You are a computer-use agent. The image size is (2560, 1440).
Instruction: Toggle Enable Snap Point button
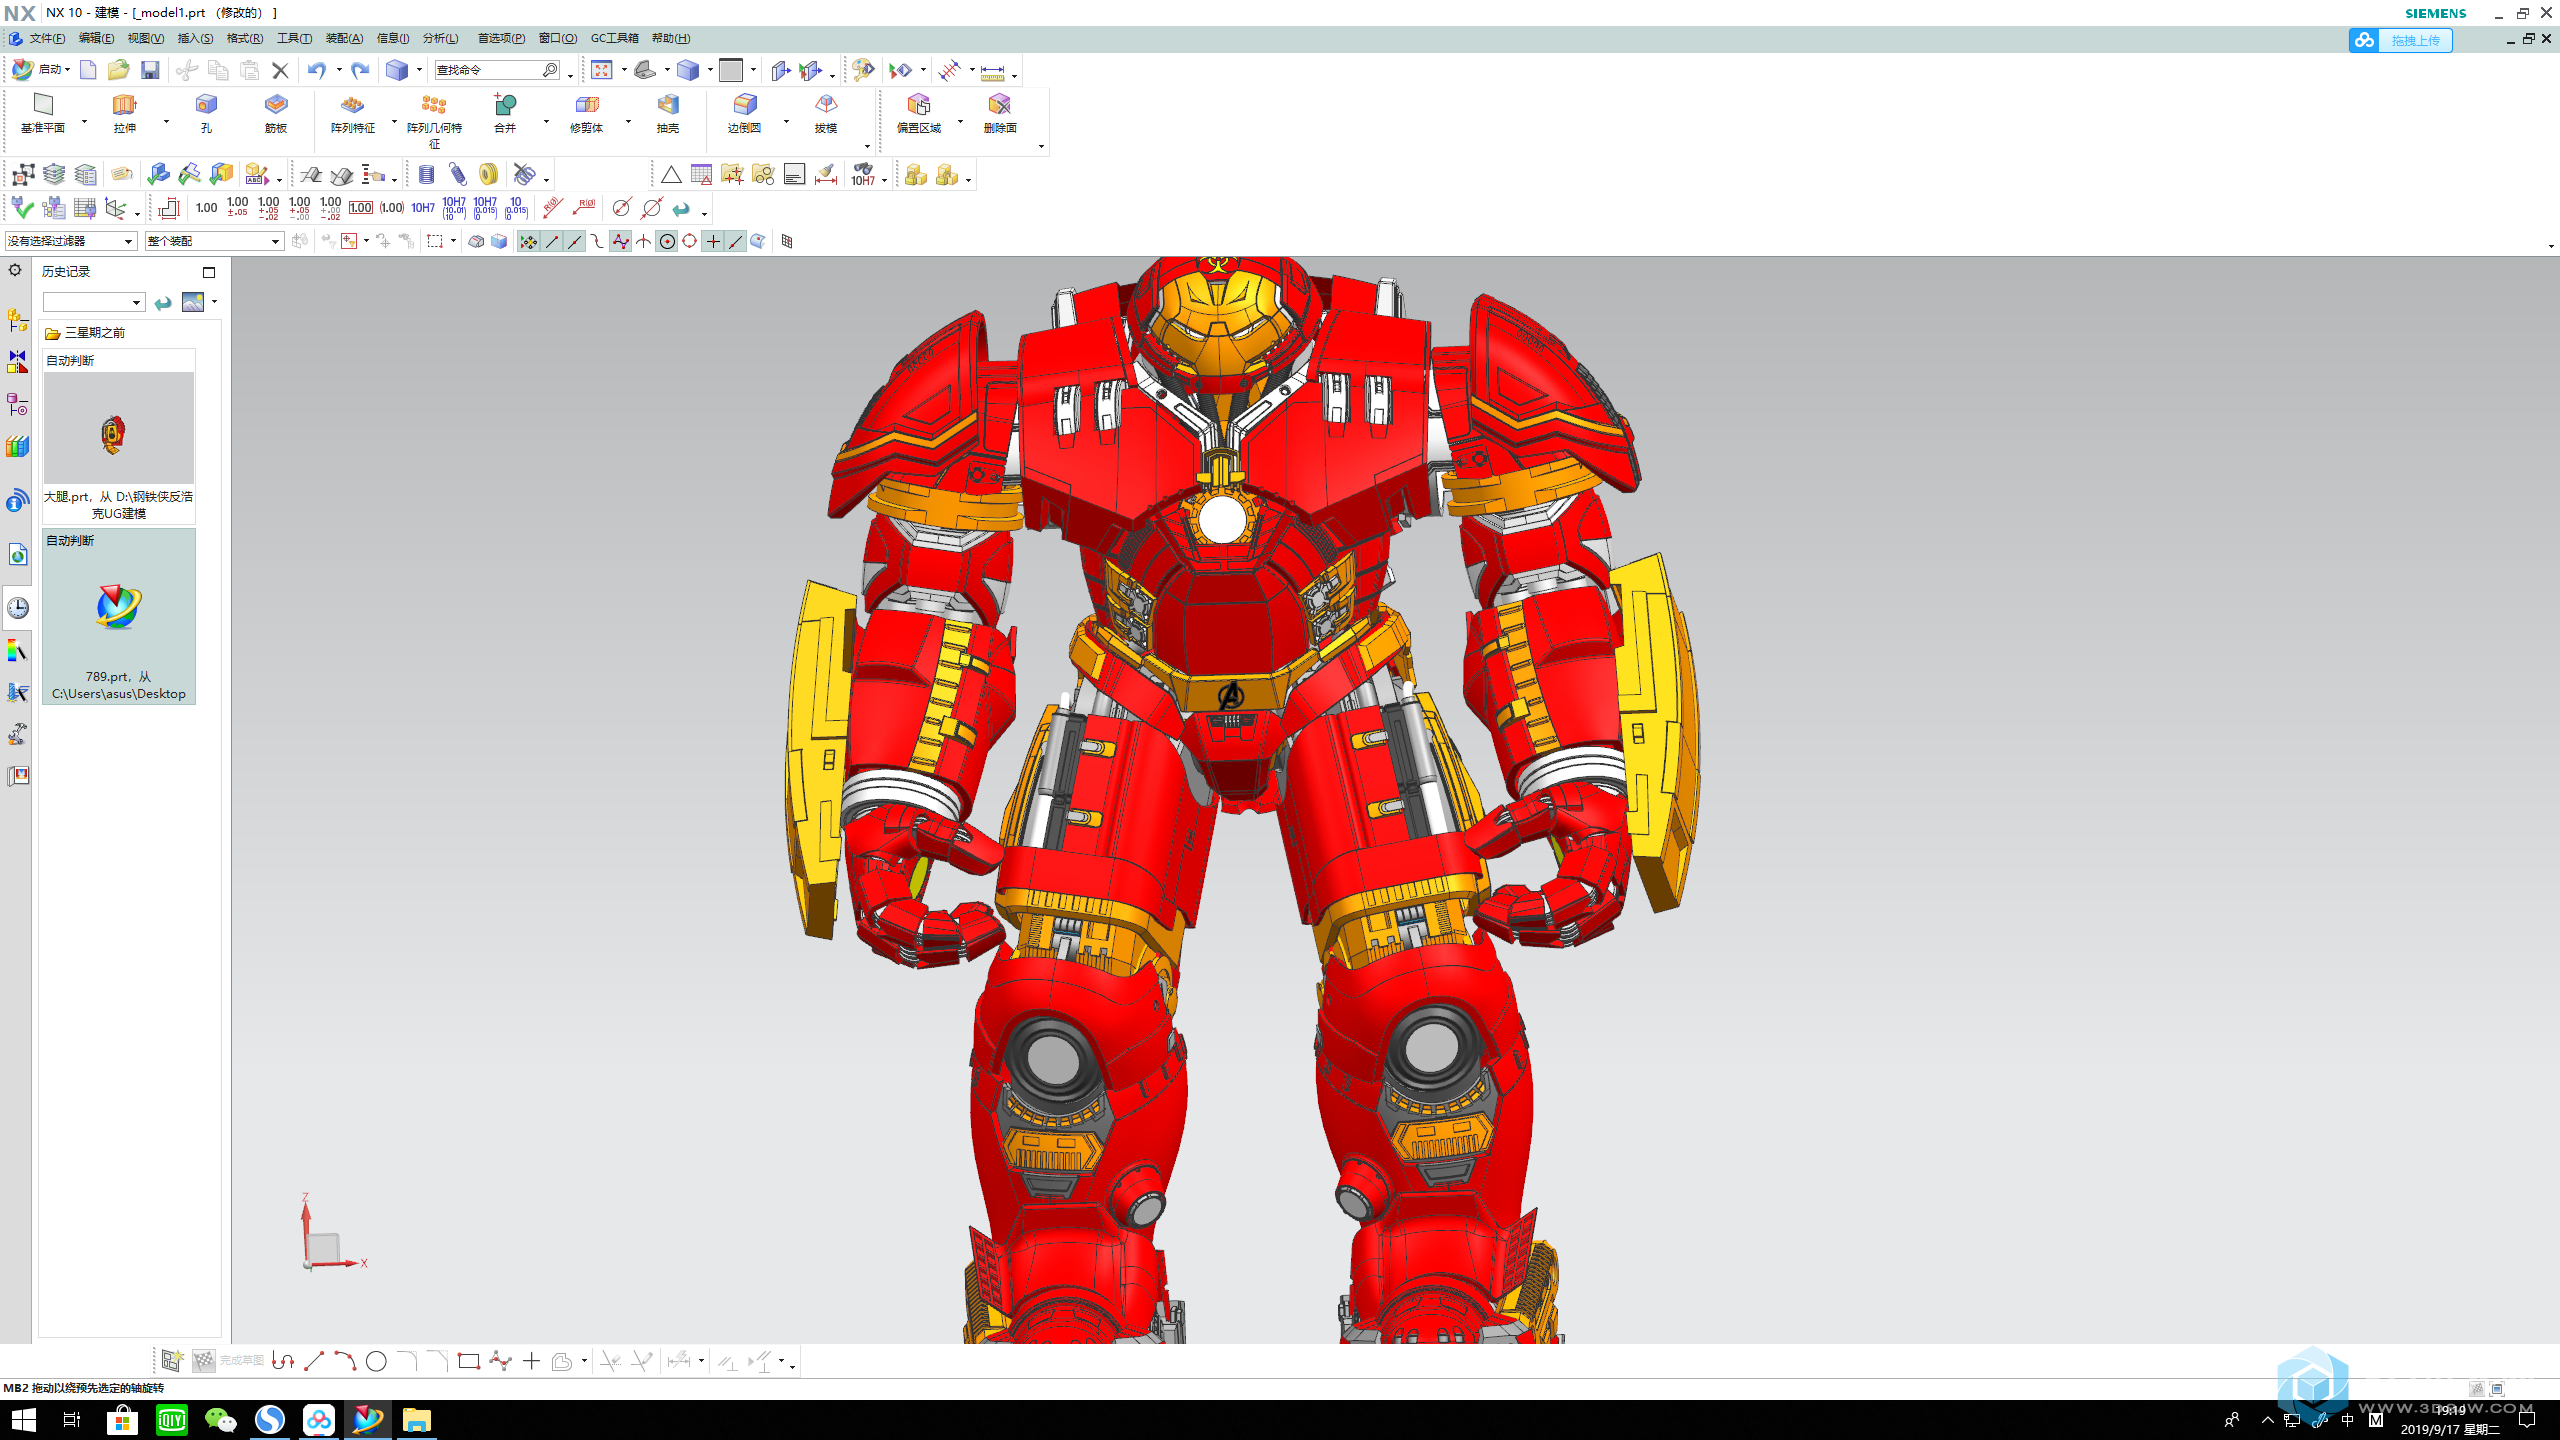pyautogui.click(x=528, y=241)
